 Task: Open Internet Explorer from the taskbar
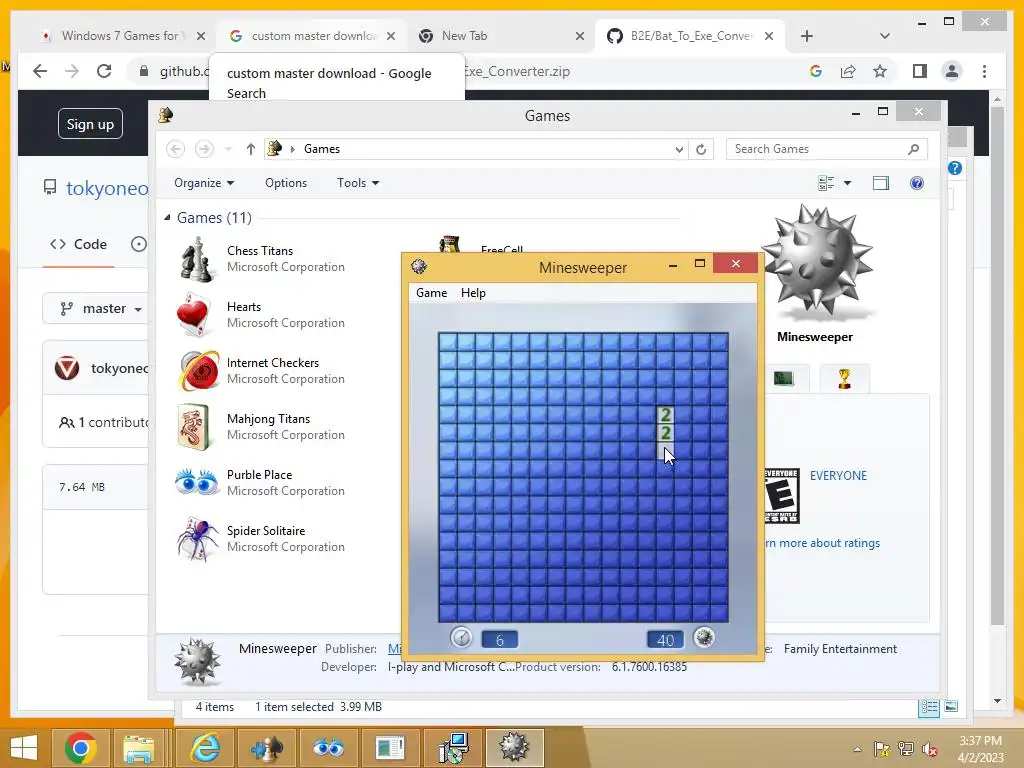click(x=204, y=748)
